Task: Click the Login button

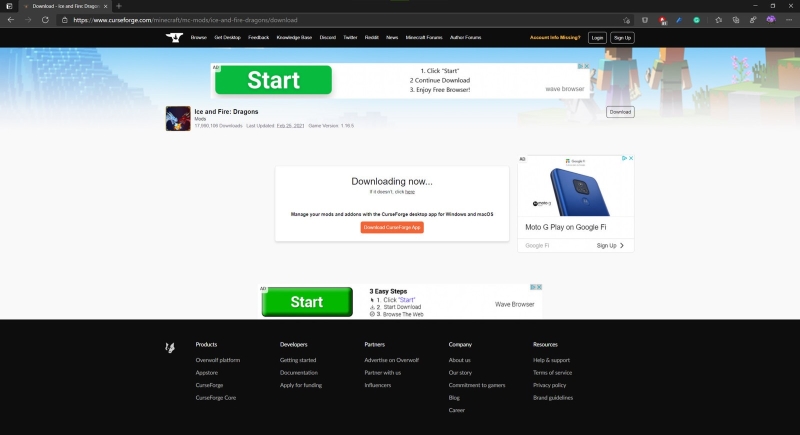Action: coord(597,38)
